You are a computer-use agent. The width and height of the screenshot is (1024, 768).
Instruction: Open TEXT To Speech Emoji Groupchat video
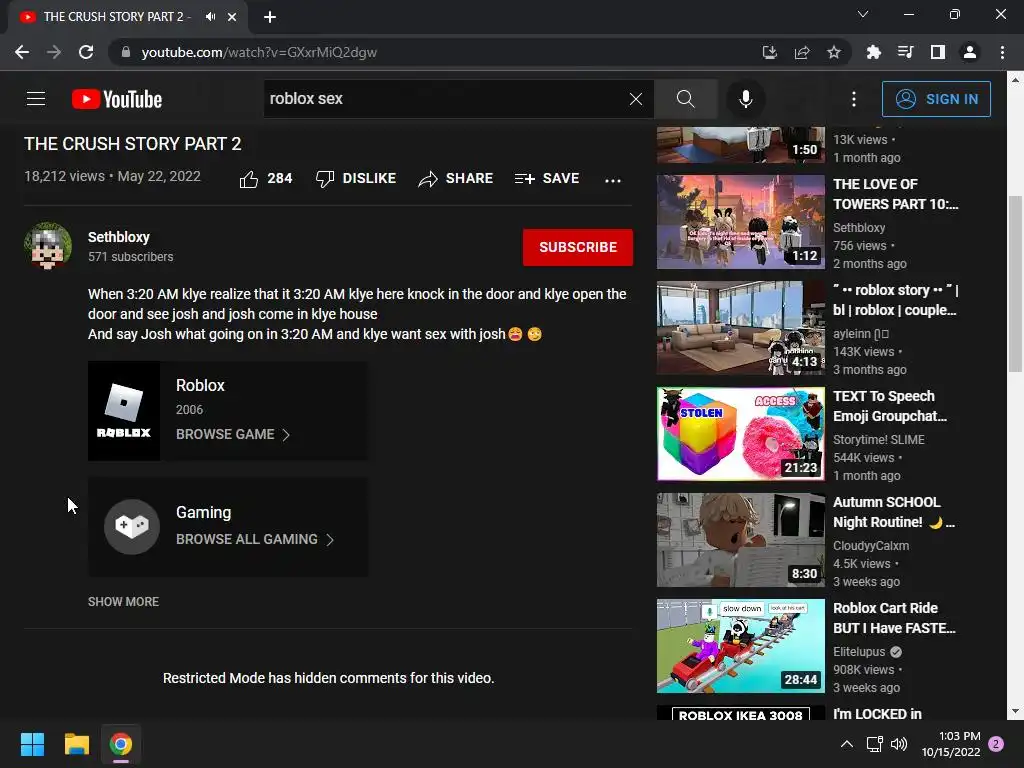pyautogui.click(x=890, y=406)
